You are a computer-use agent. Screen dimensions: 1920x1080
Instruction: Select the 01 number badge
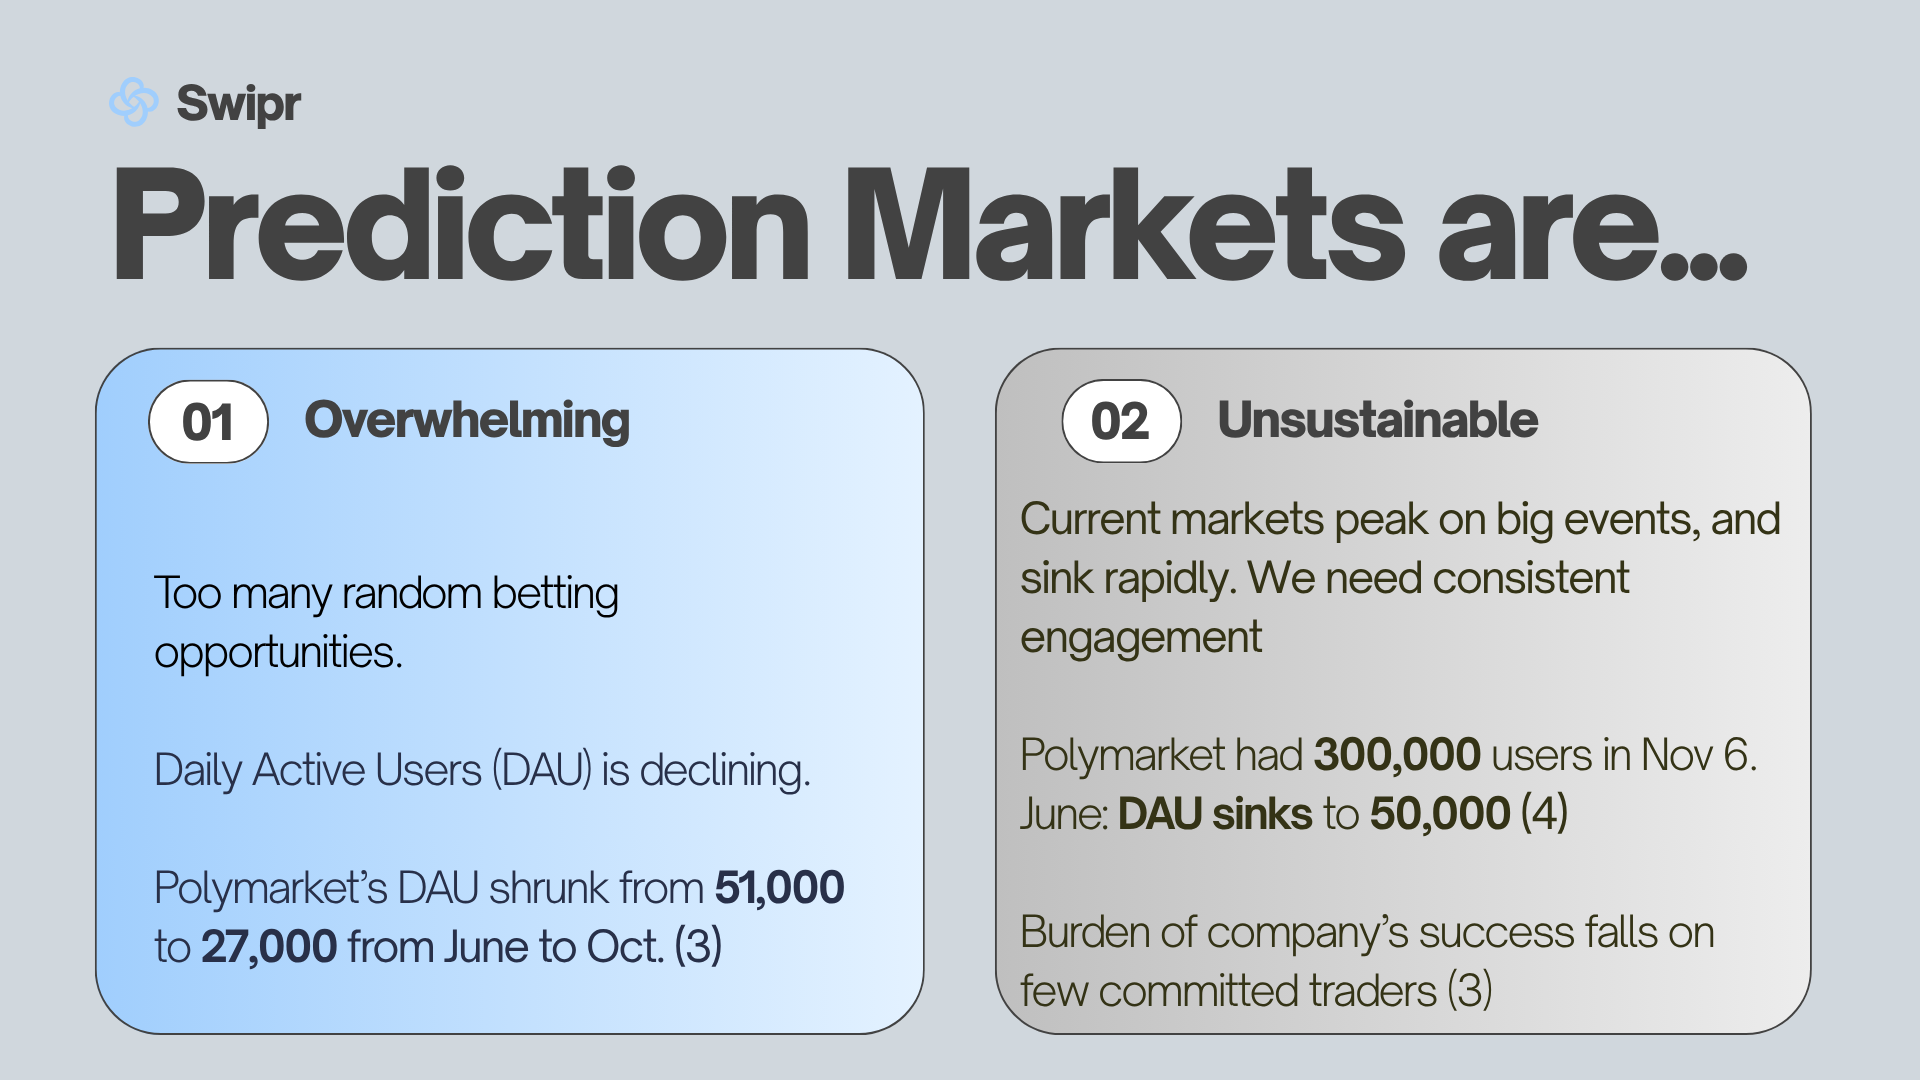click(208, 422)
